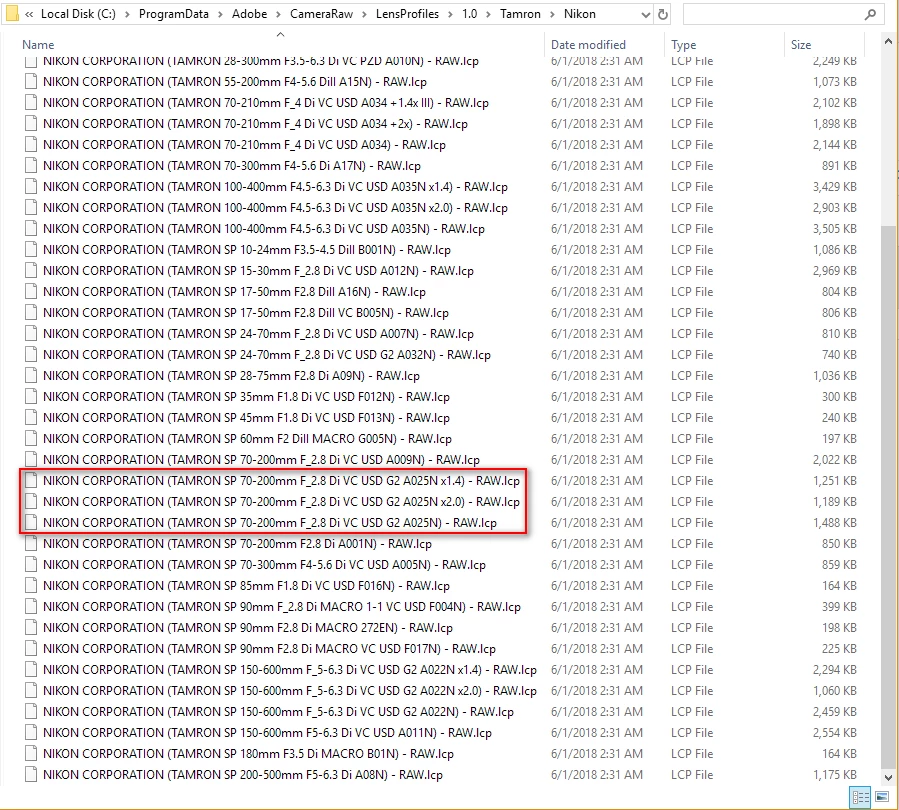Select file icon for SP 35mm F012N

[x=31, y=397]
